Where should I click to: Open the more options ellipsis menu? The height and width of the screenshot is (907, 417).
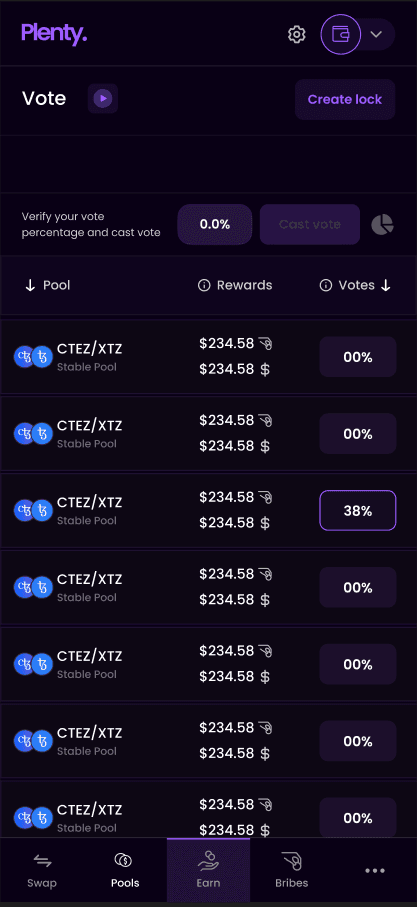375,870
